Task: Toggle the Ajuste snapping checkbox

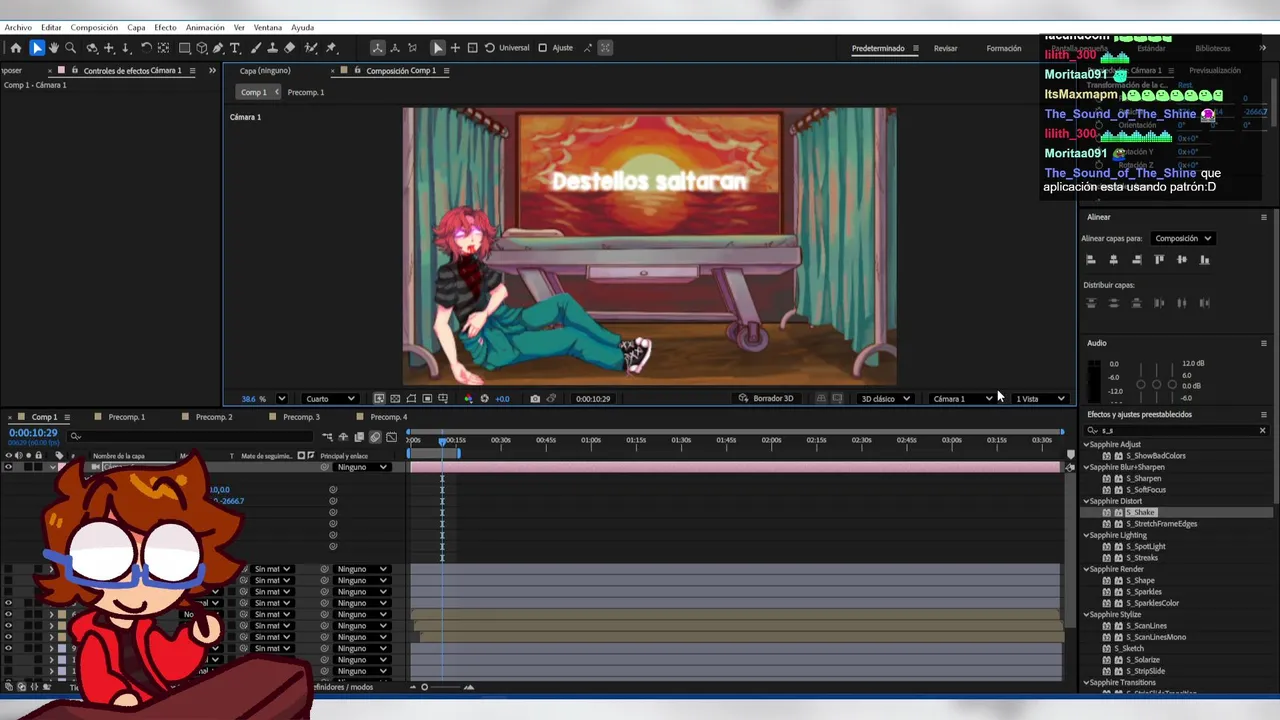Action: pyautogui.click(x=543, y=48)
